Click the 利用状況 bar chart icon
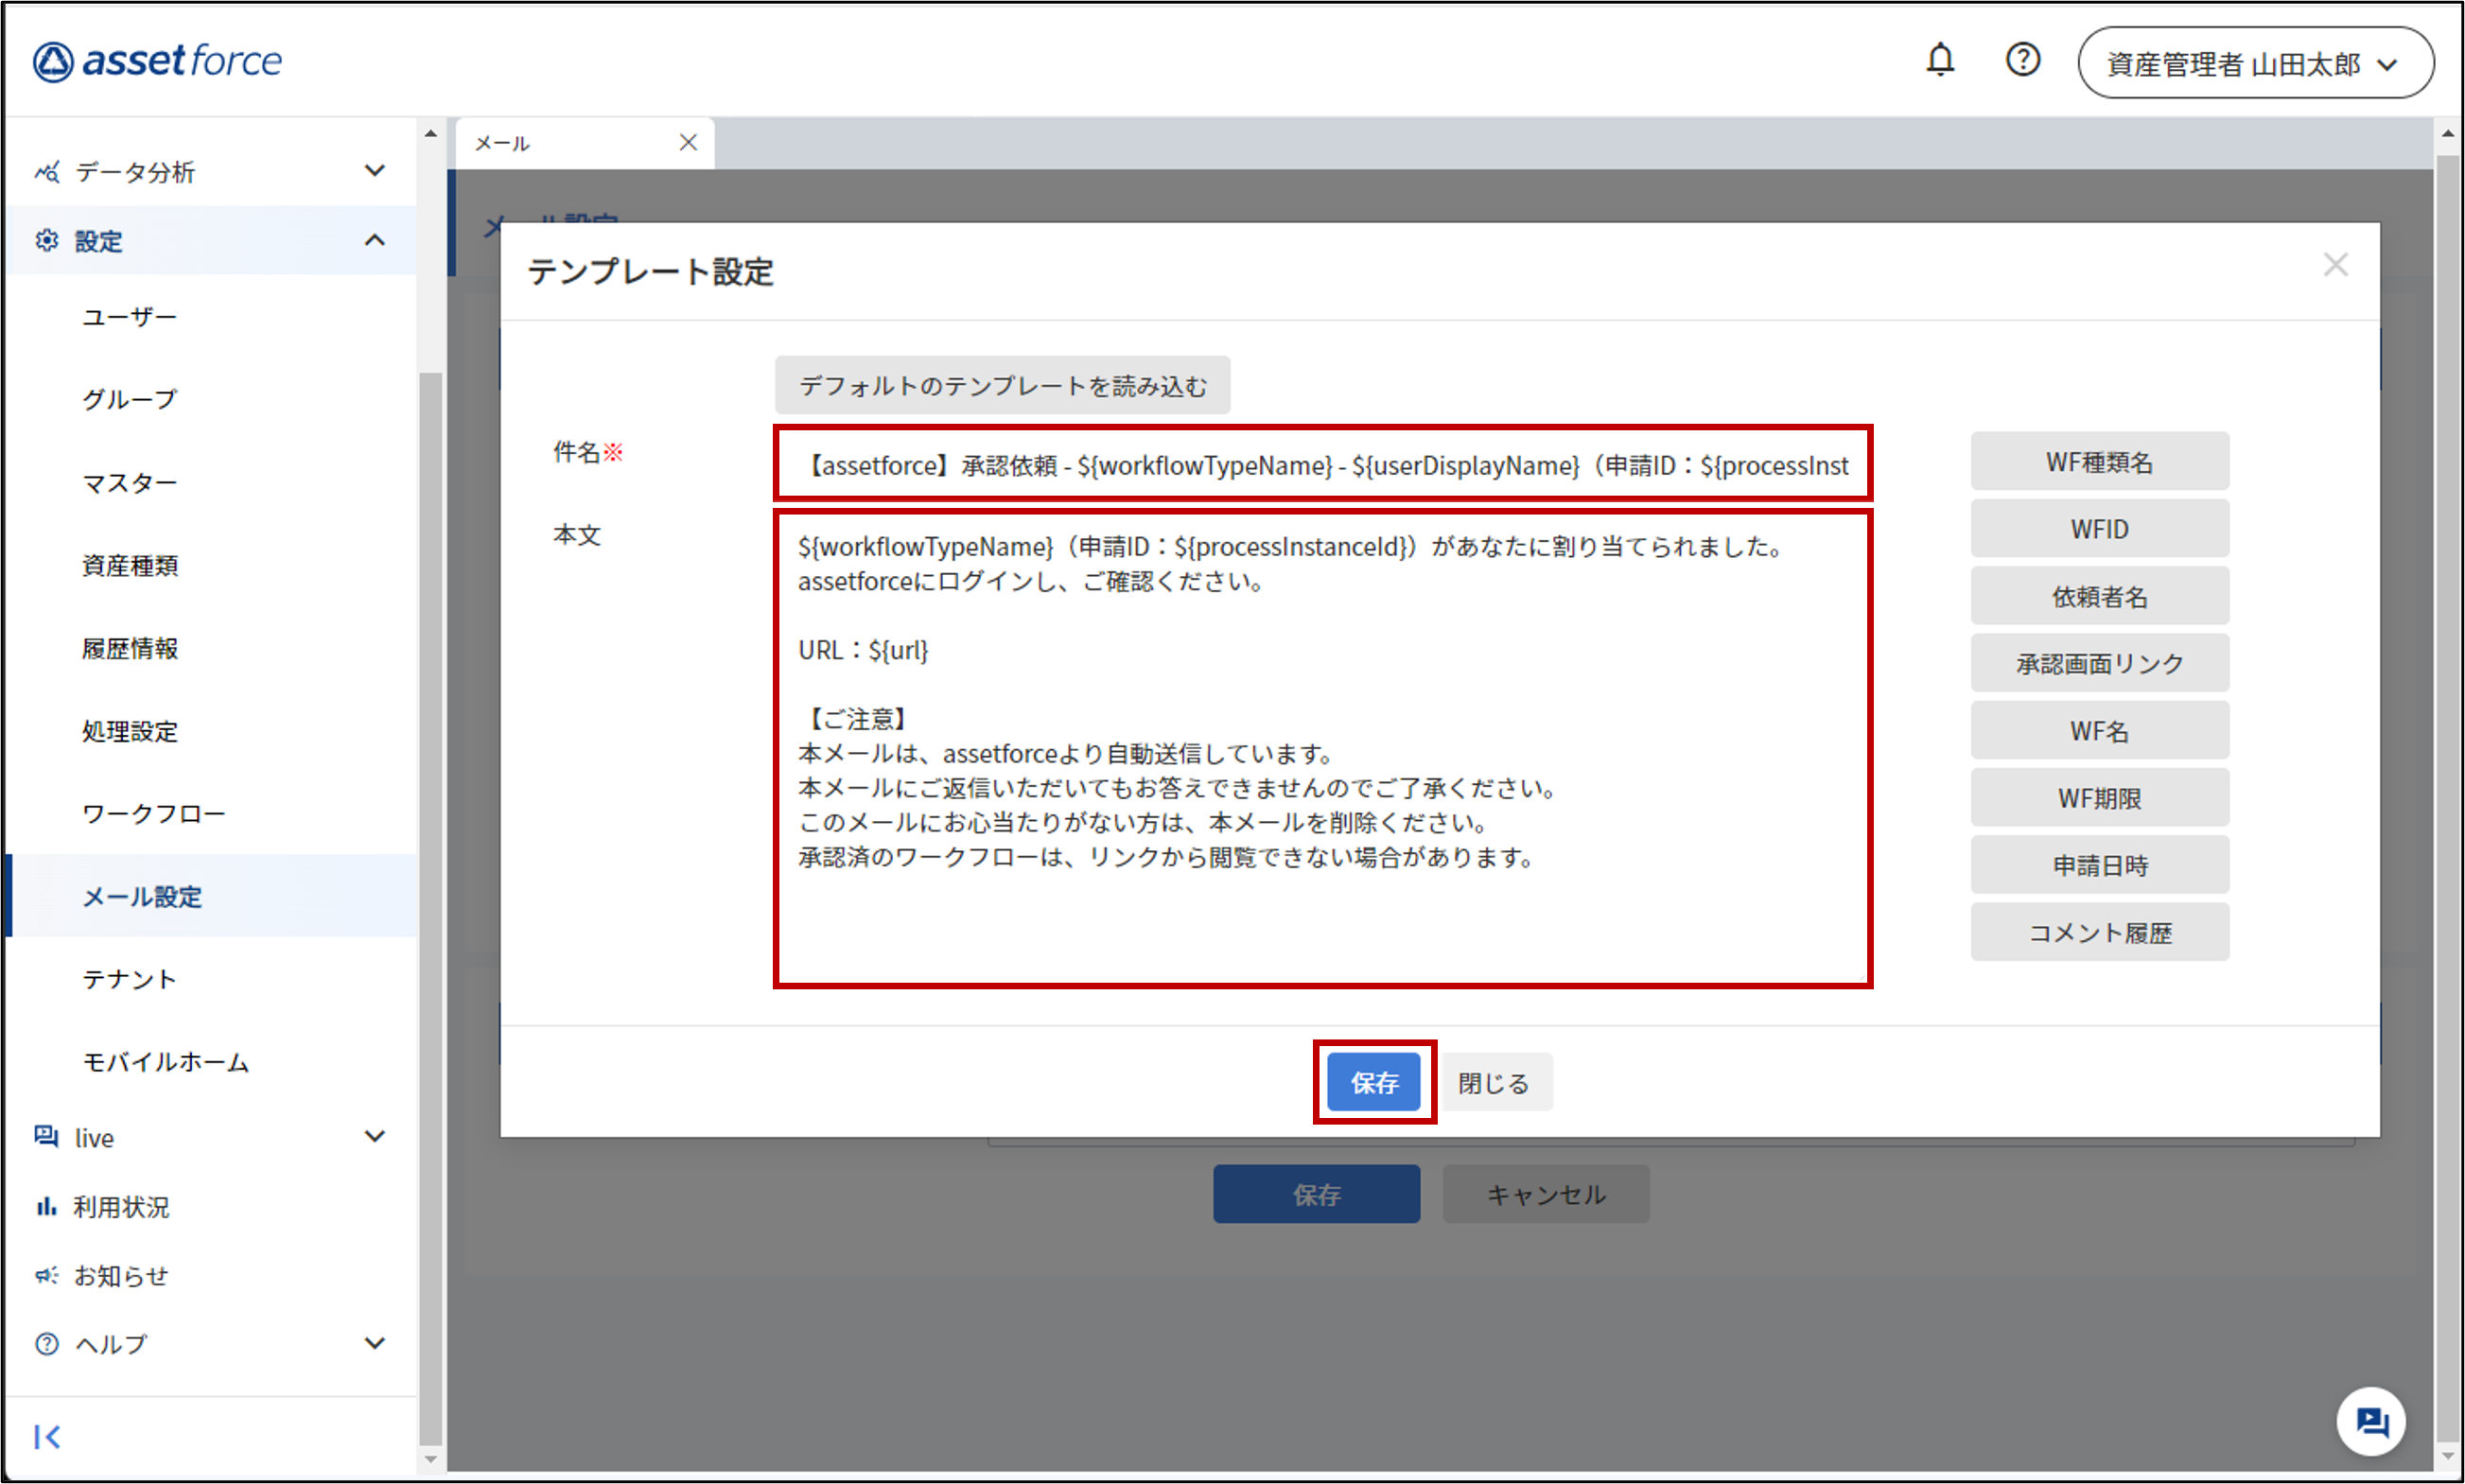Viewport: 2465px width, 1484px height. coord(46,1207)
